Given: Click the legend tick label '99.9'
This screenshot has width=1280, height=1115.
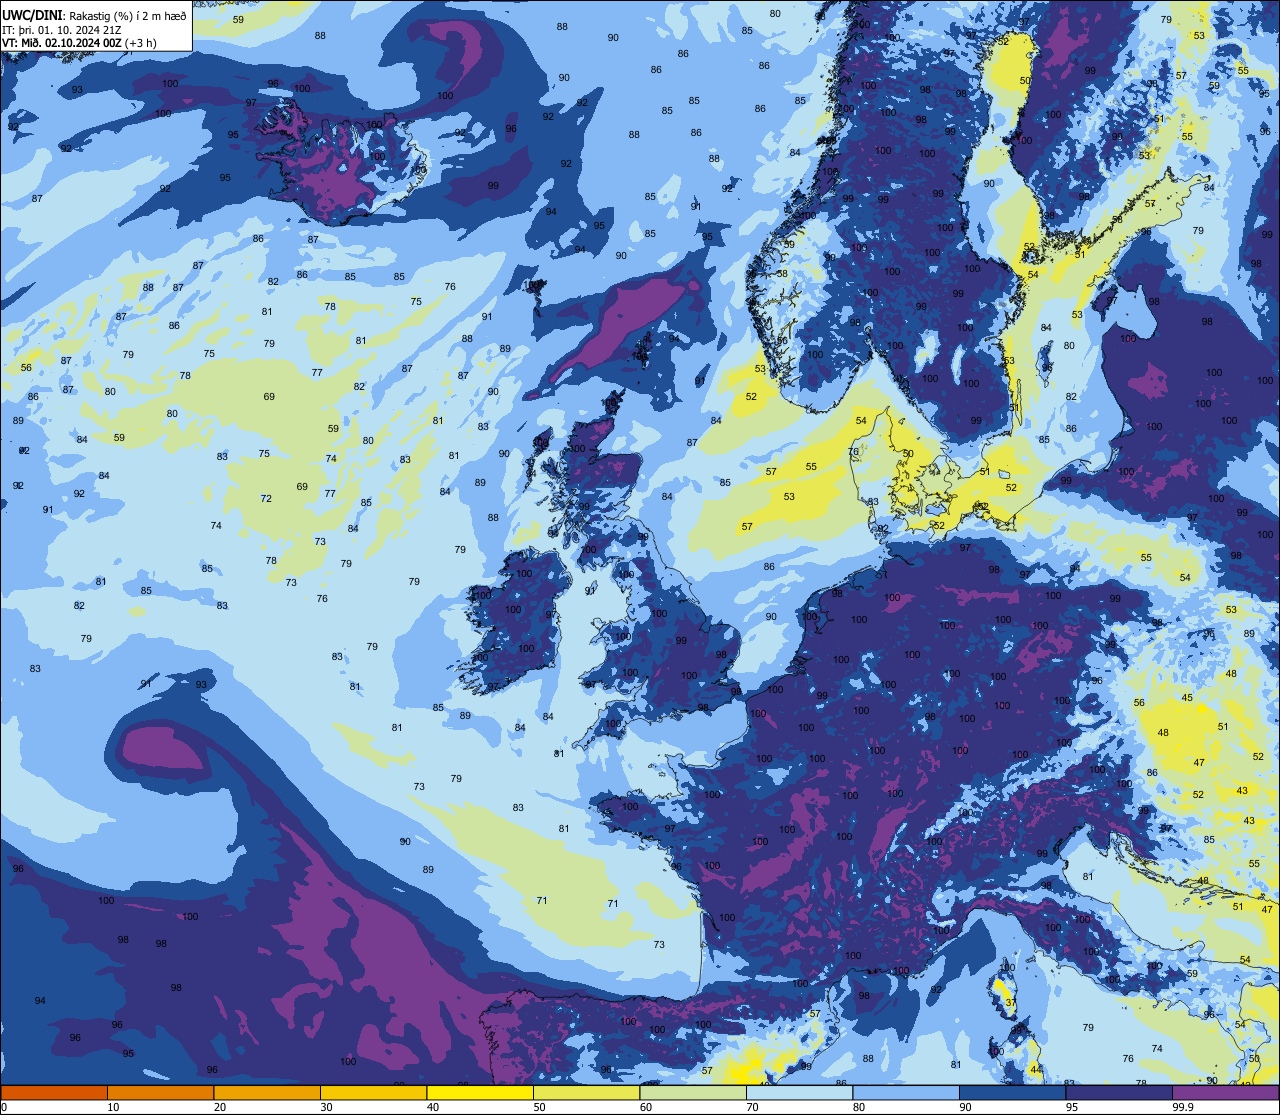Looking at the screenshot, I should click(x=1182, y=1107).
